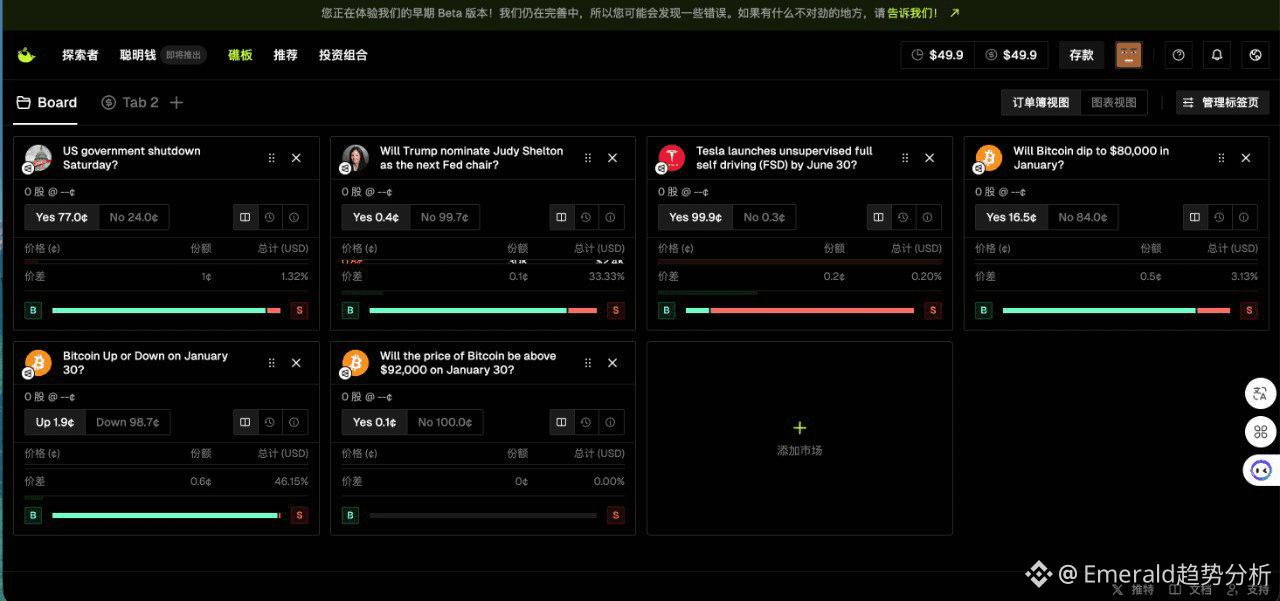
Task: Open the 砥板 nav item
Action: tap(240, 55)
